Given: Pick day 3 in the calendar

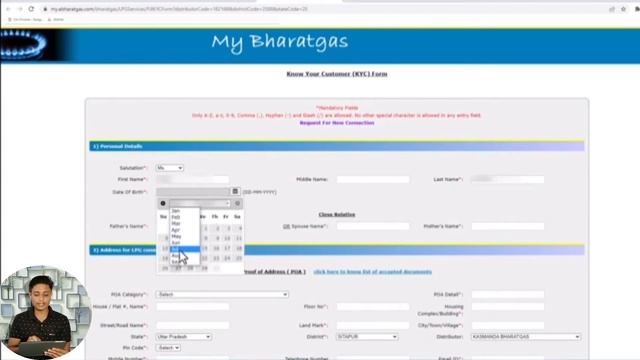Looking at the screenshot, I should pos(228,229).
